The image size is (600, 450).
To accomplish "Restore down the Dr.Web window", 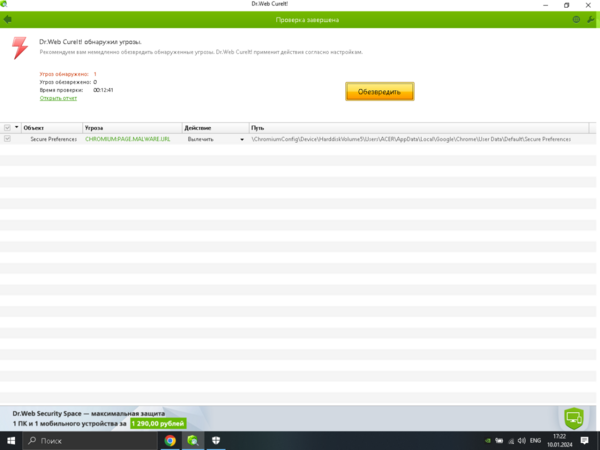I will click(x=566, y=5).
